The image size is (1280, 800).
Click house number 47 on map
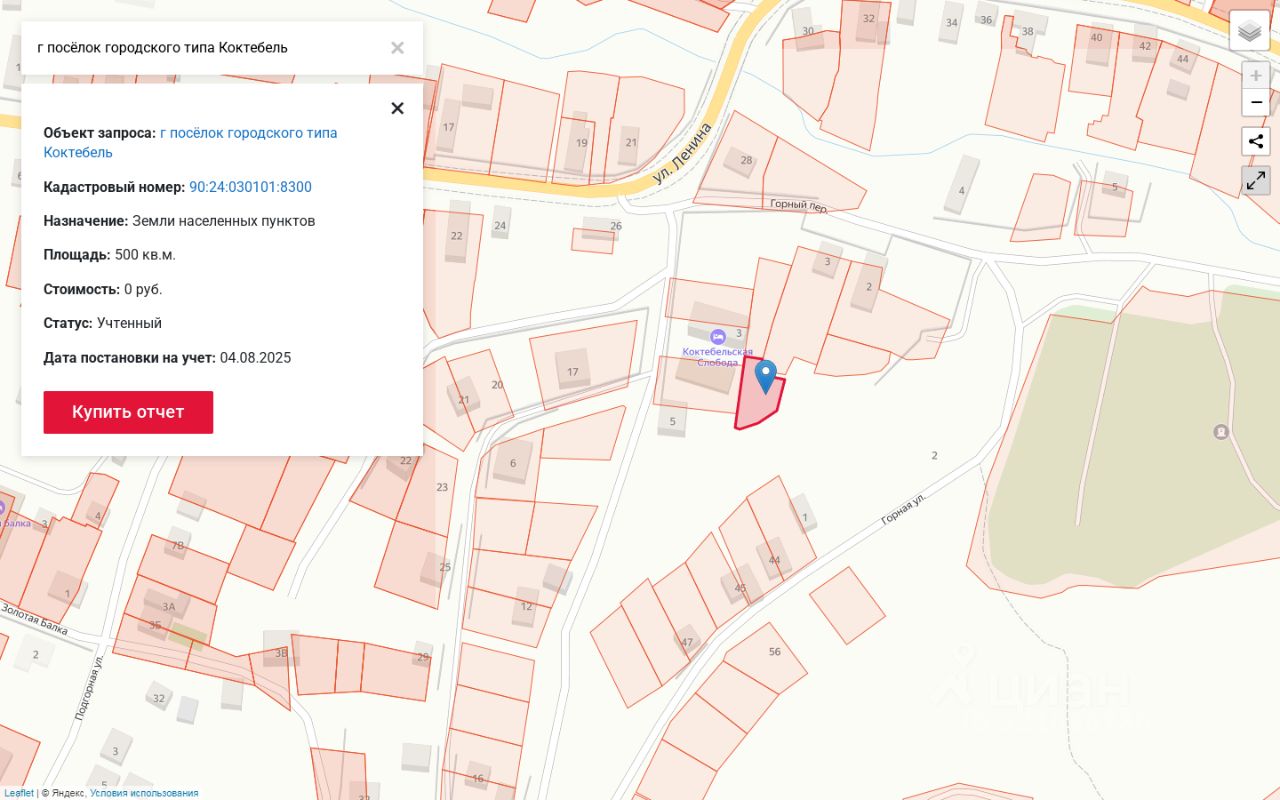687,643
